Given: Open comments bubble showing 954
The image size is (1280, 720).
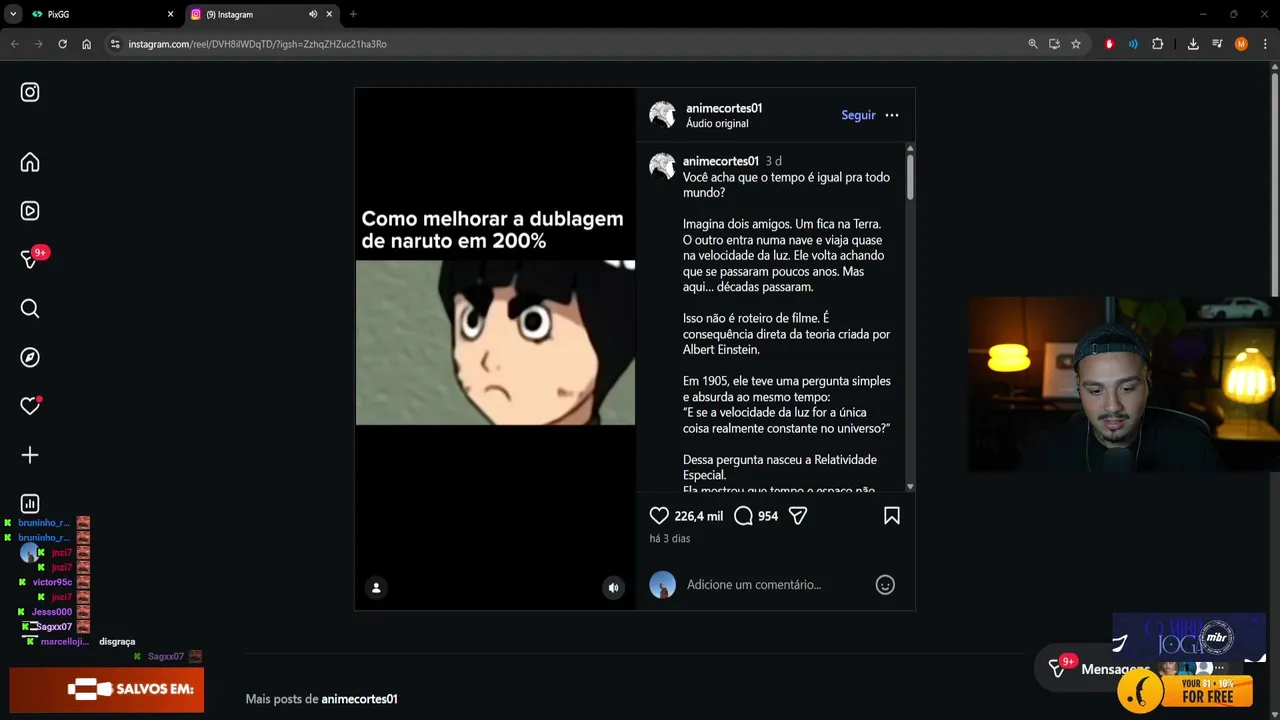Looking at the screenshot, I should click(743, 516).
